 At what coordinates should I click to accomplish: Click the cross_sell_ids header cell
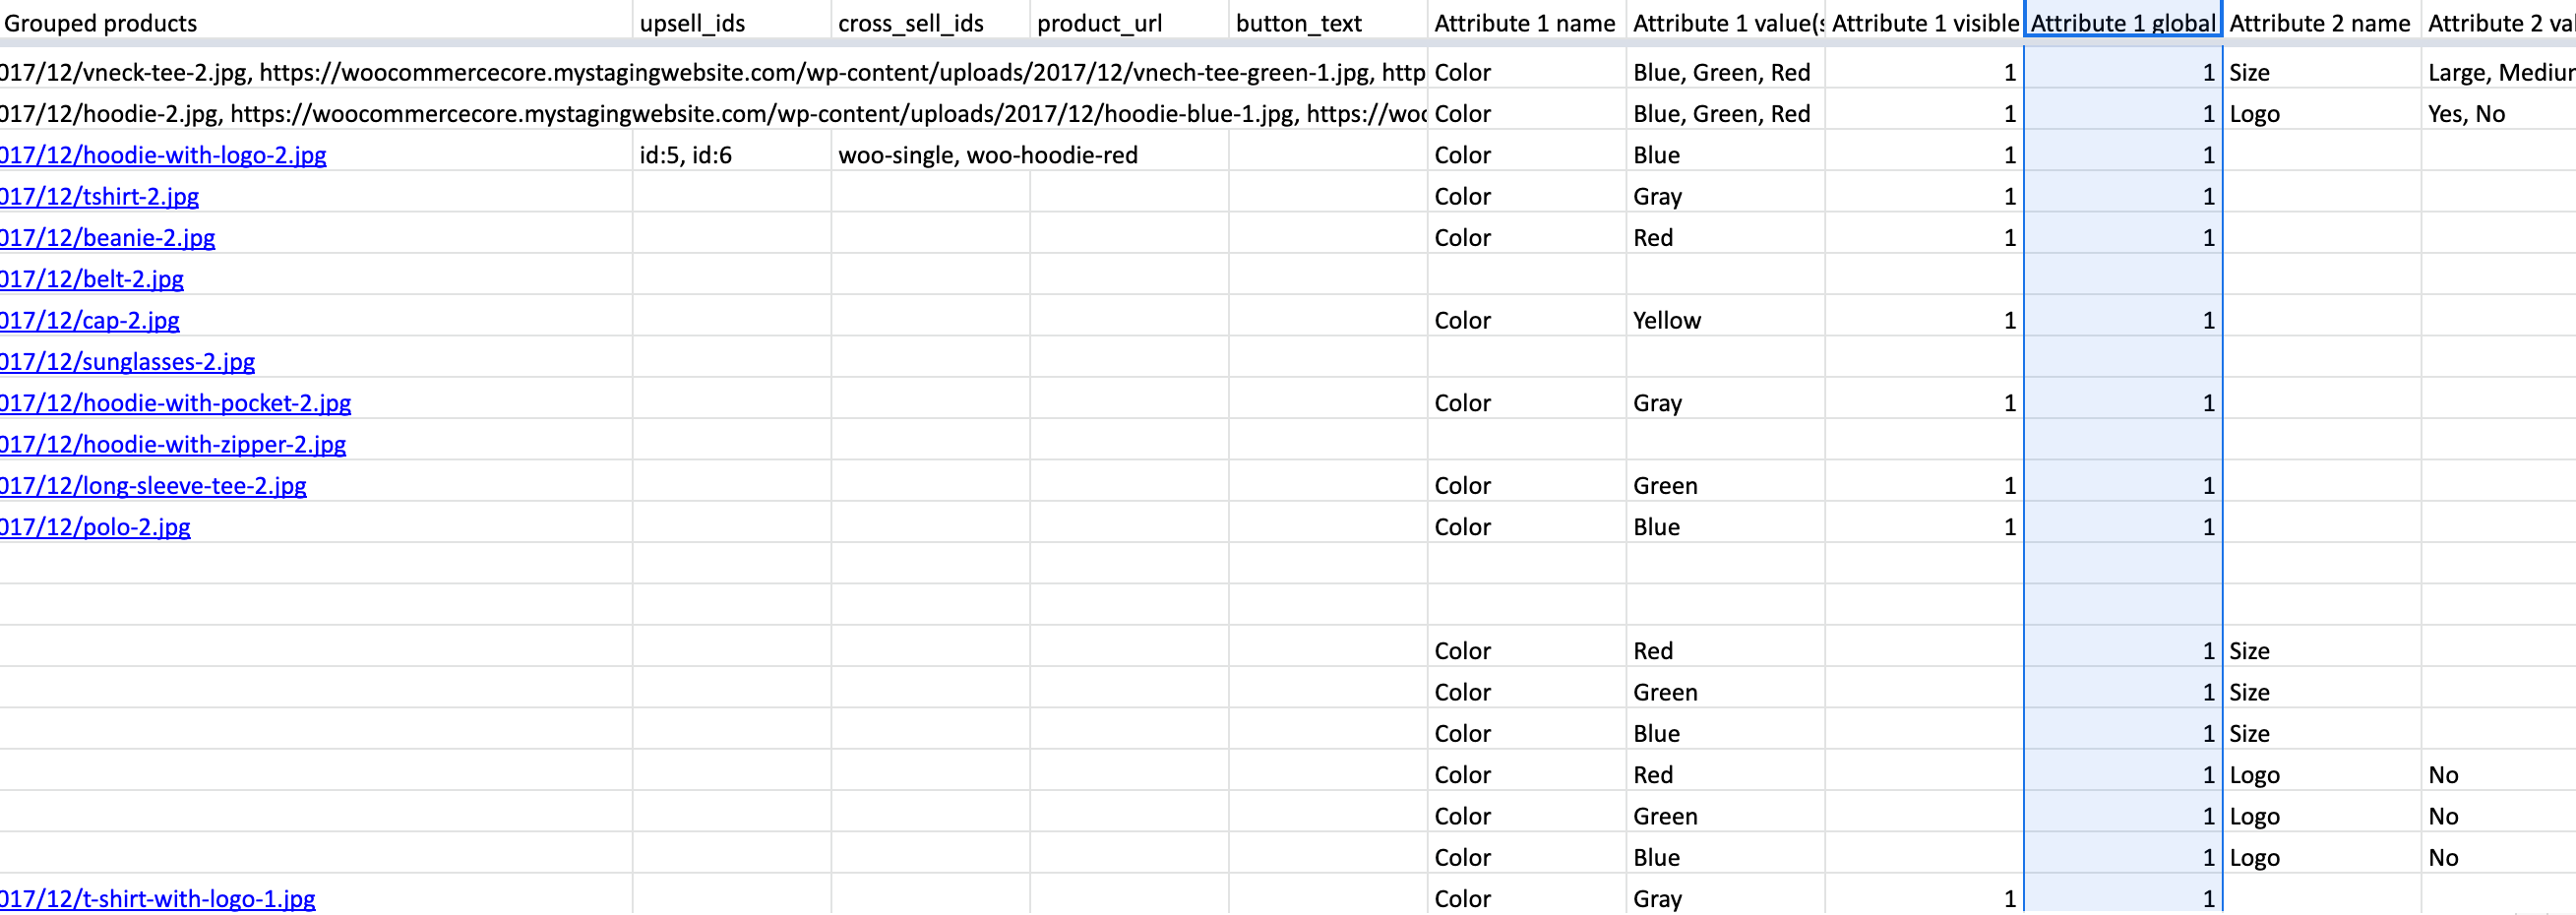910,23
